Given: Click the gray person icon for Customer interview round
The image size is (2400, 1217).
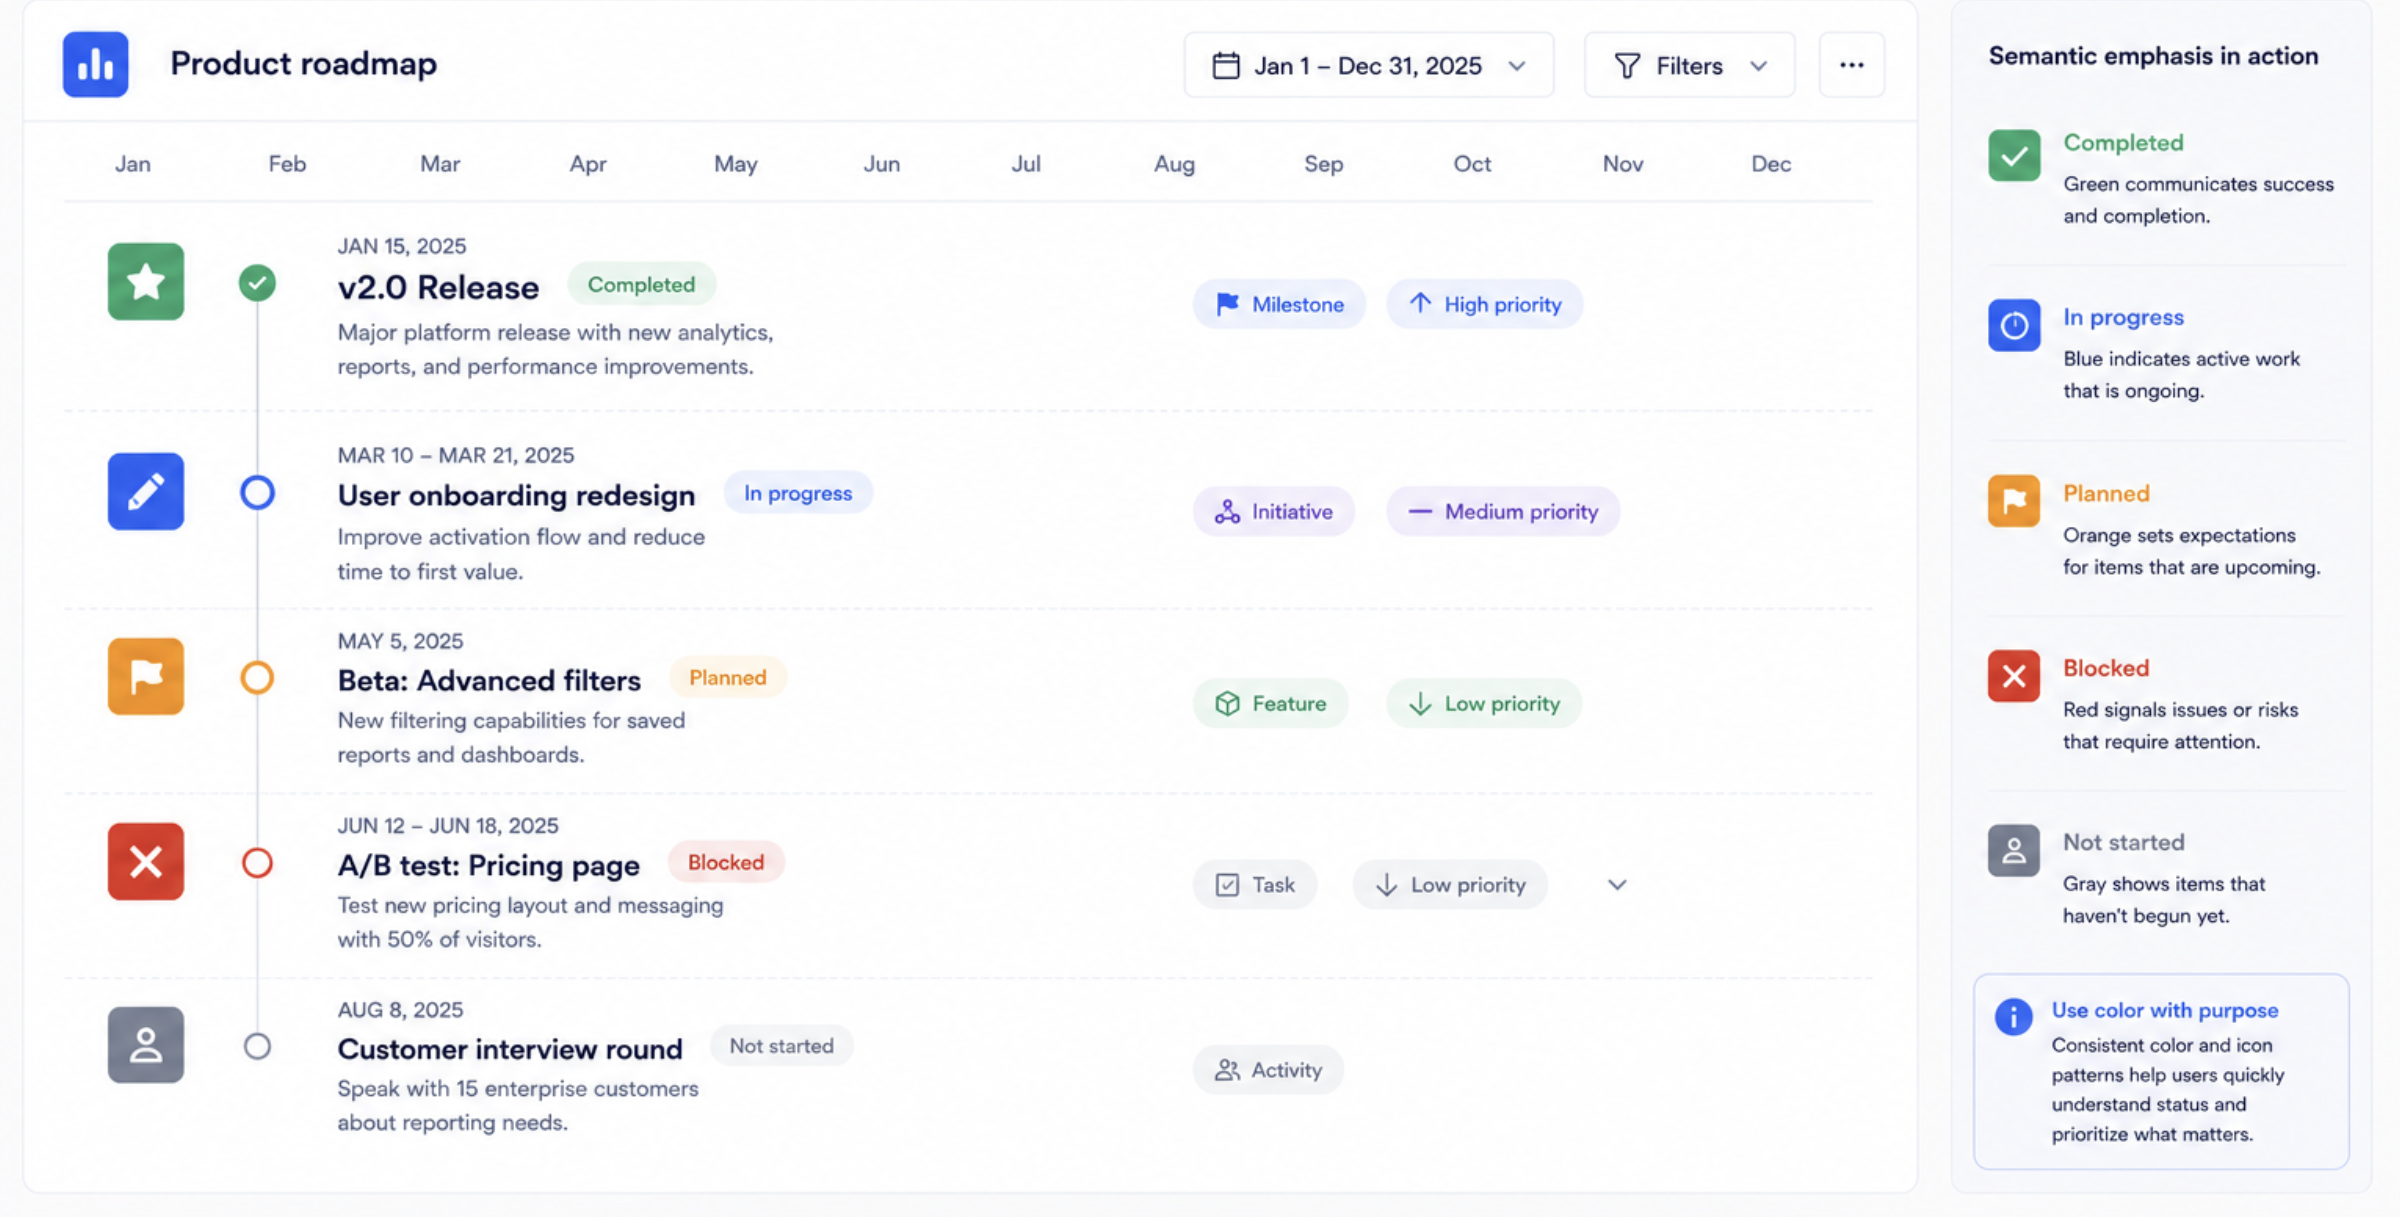Looking at the screenshot, I should coord(146,1045).
